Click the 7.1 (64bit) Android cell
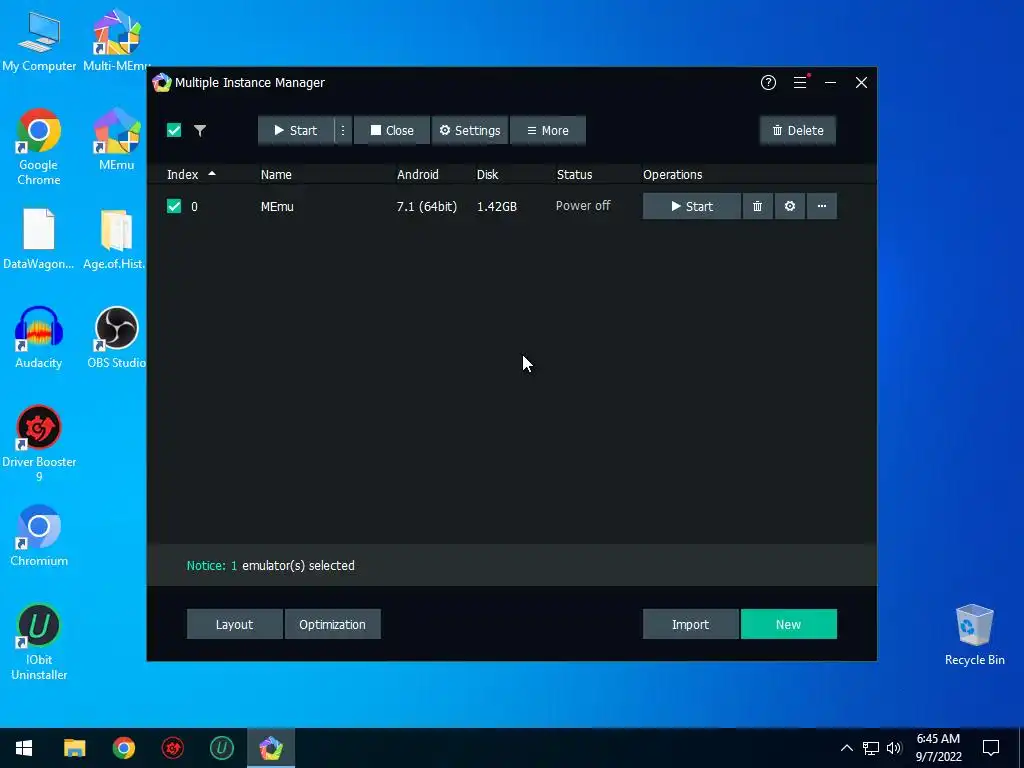The width and height of the screenshot is (1024, 768). point(426,206)
